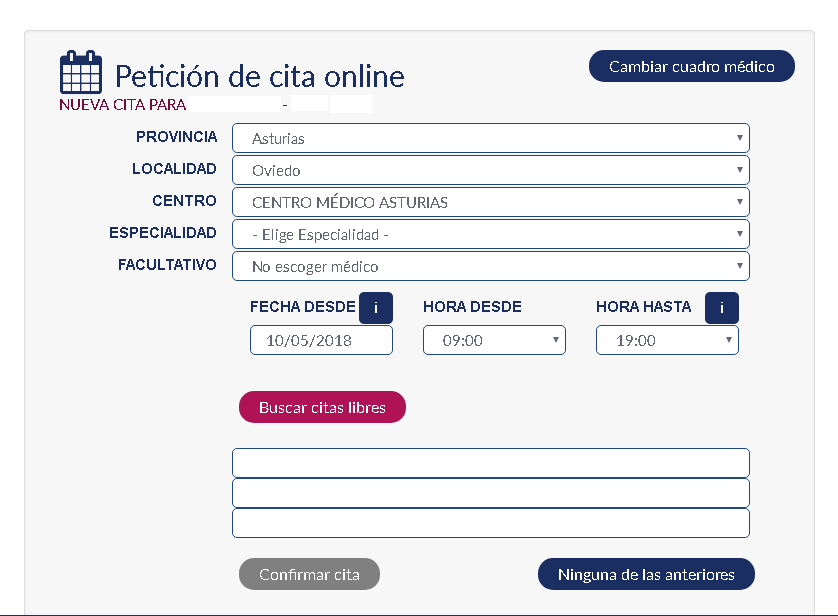Open the PROVINCIA dropdown showing Asturias
This screenshot has height=616, width=838.
(490, 139)
